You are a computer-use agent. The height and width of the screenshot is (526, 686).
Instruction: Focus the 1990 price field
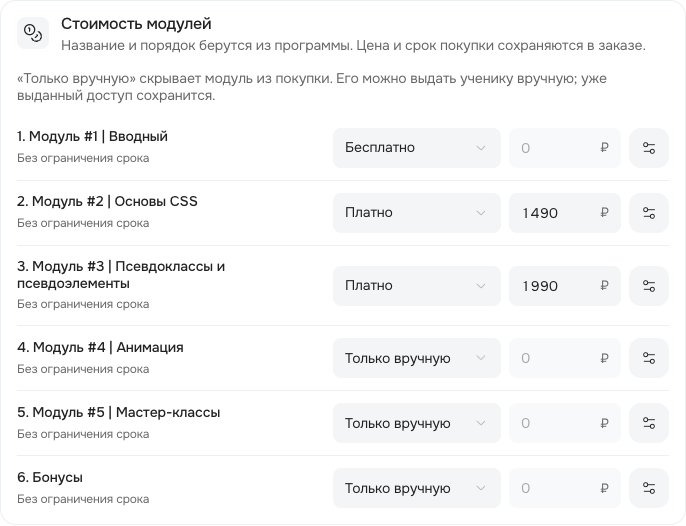pyautogui.click(x=565, y=286)
